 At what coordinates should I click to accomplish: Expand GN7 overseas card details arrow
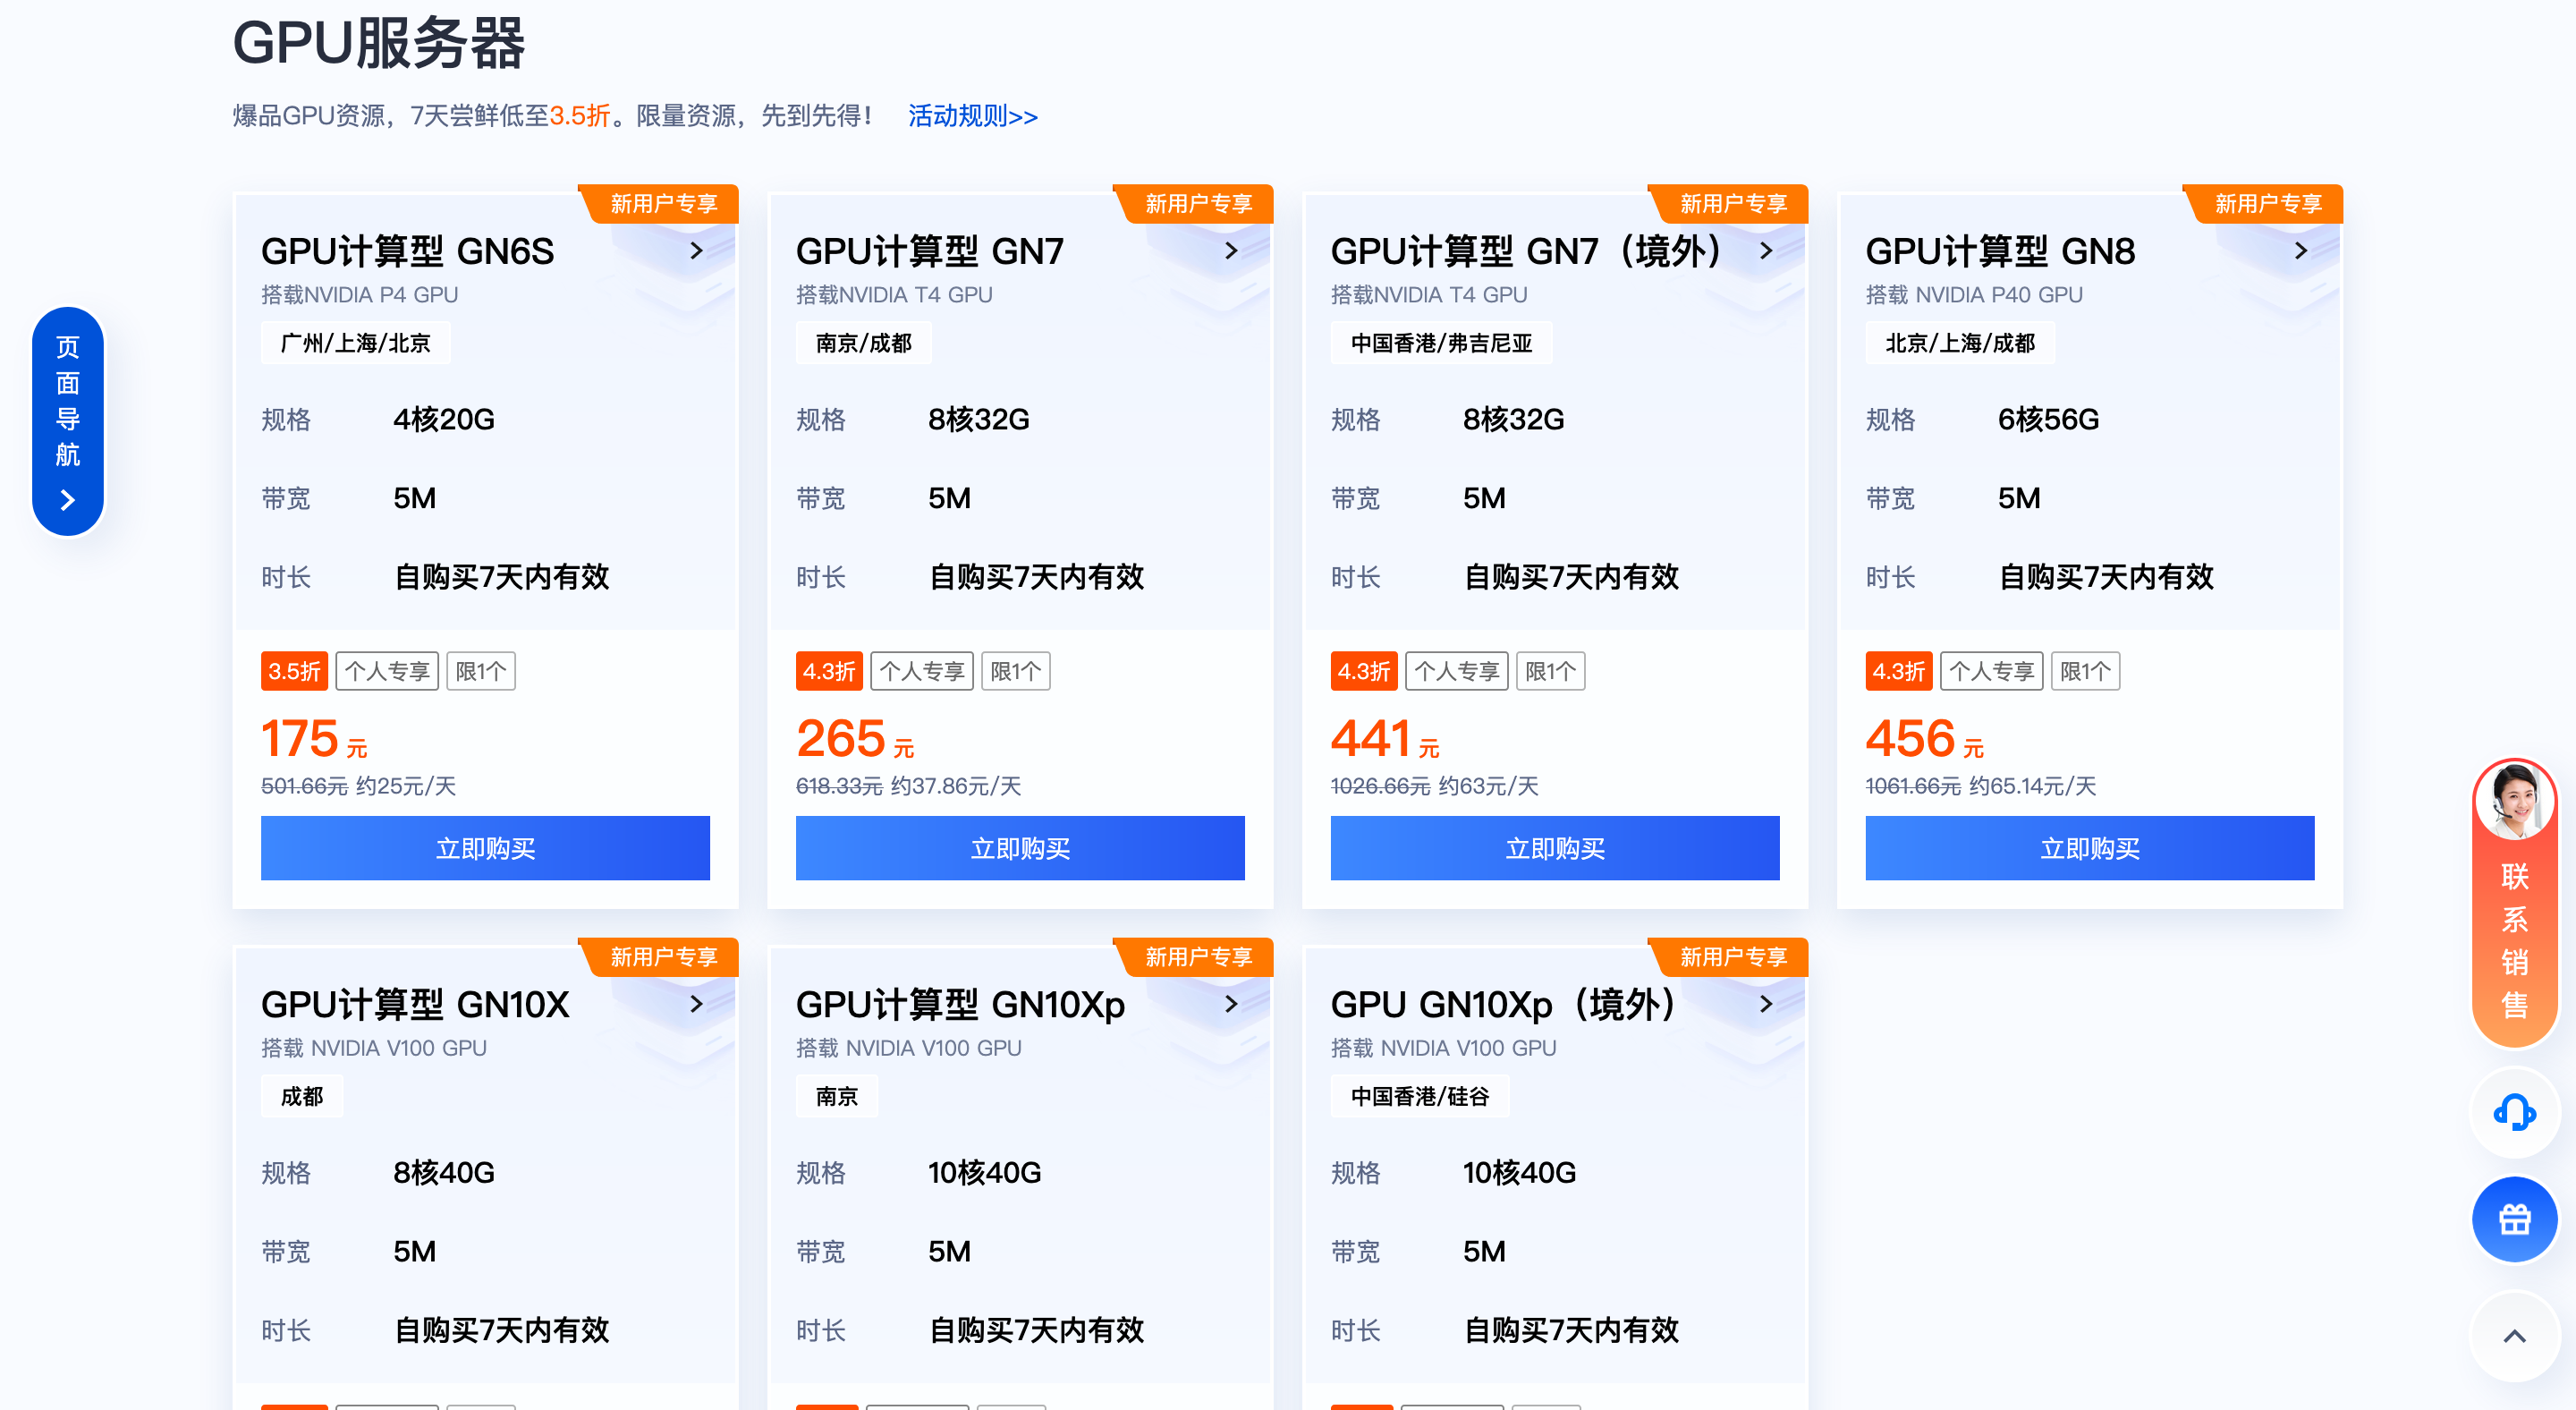click(1766, 251)
